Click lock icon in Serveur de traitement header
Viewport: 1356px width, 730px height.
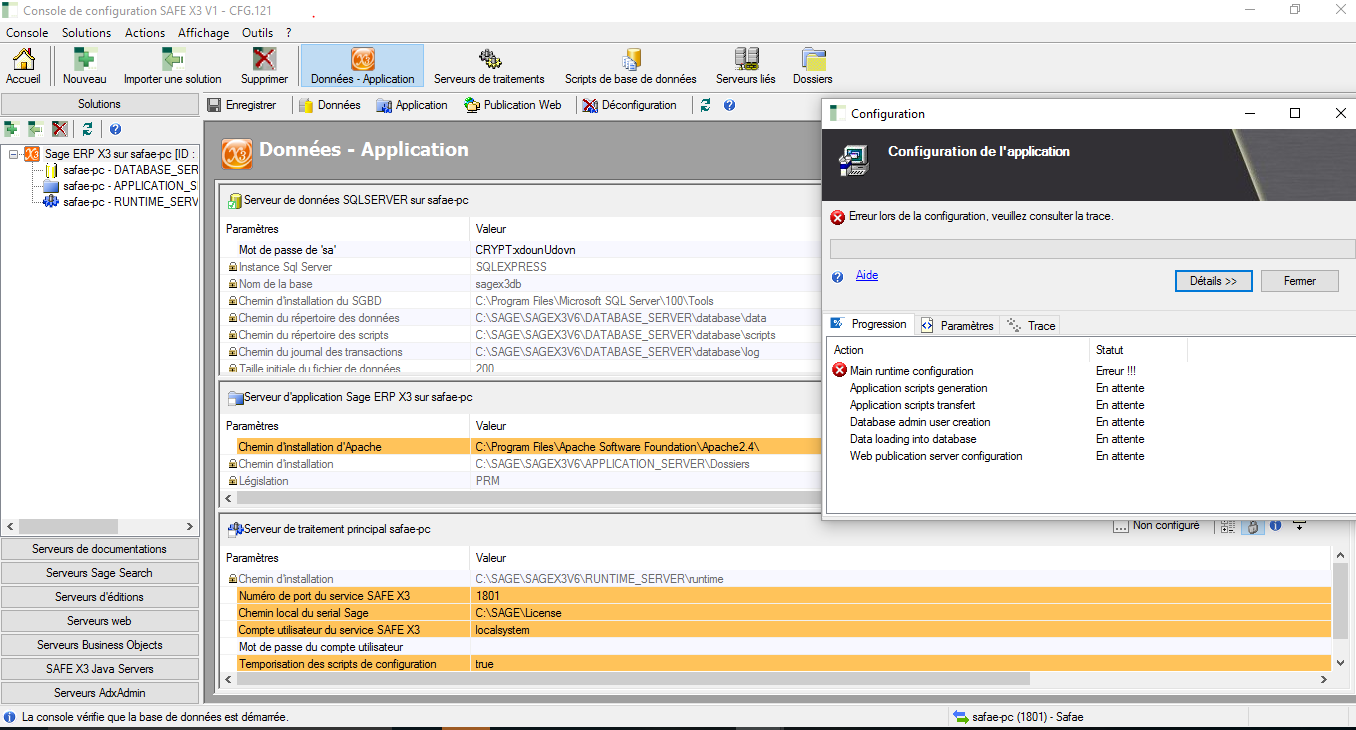tap(1252, 526)
